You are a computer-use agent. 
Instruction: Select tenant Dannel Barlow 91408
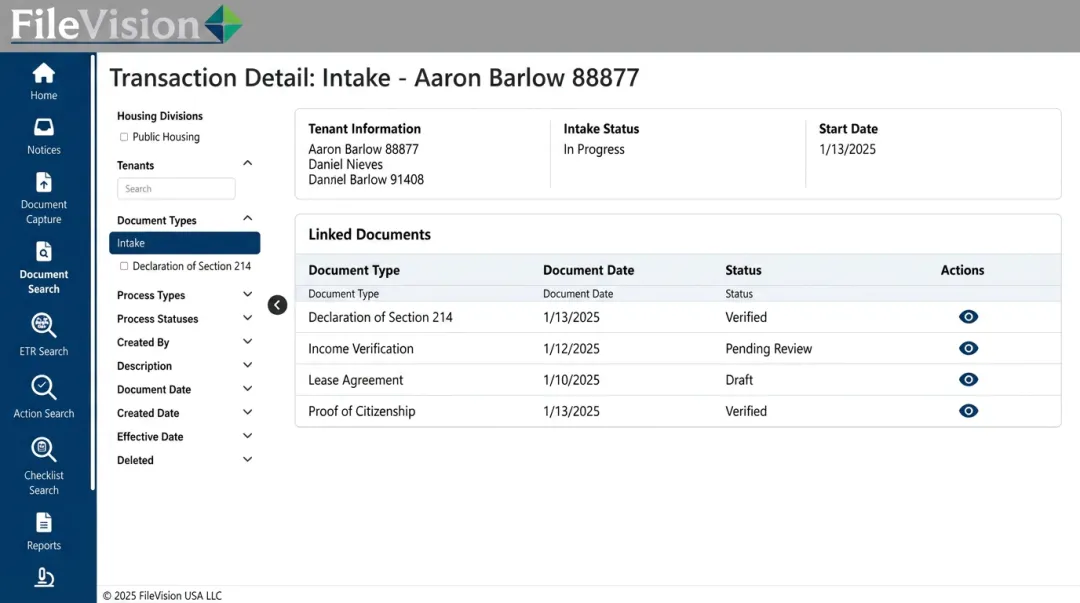(x=366, y=179)
